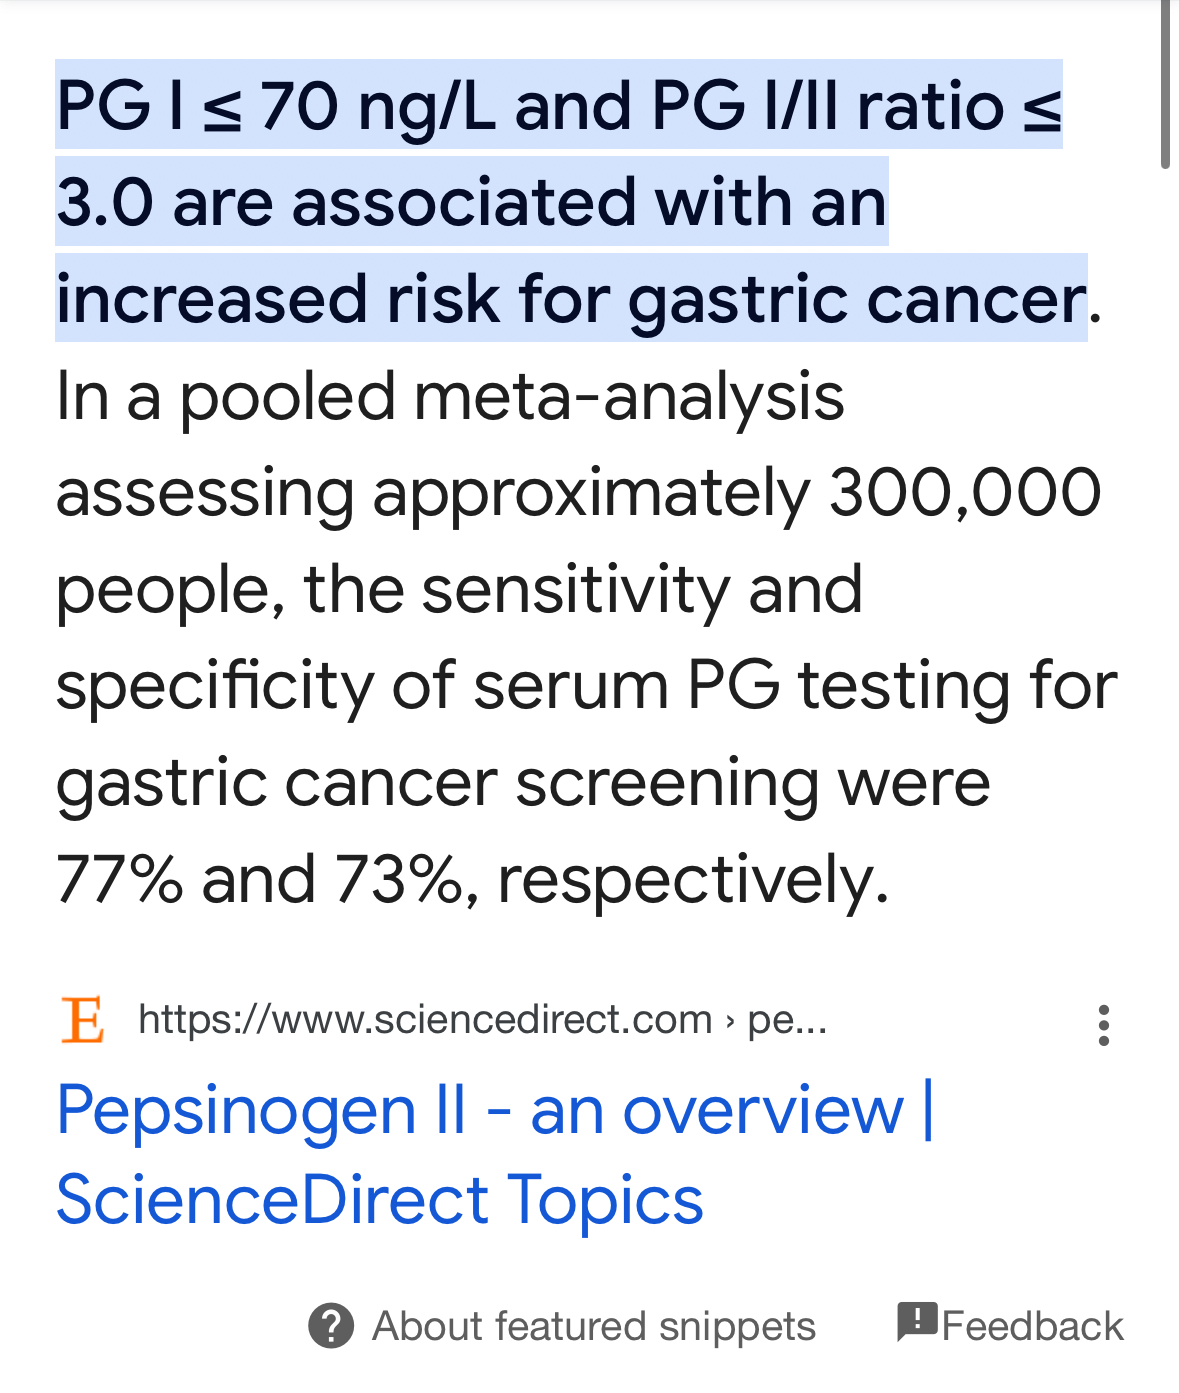Click the words "pooled meta-analysis"
Screen dimensions: 1179x1393
coord(512,397)
